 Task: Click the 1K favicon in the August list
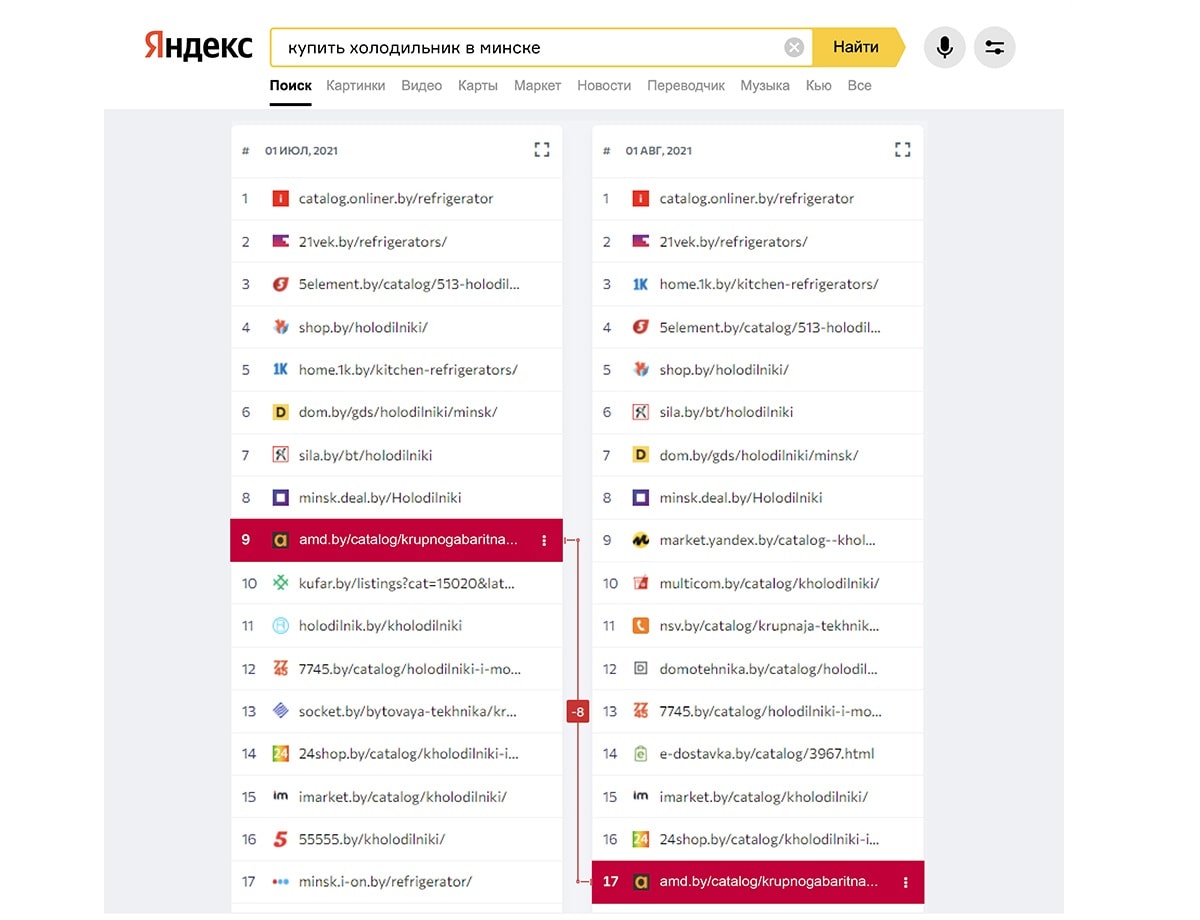pos(641,284)
